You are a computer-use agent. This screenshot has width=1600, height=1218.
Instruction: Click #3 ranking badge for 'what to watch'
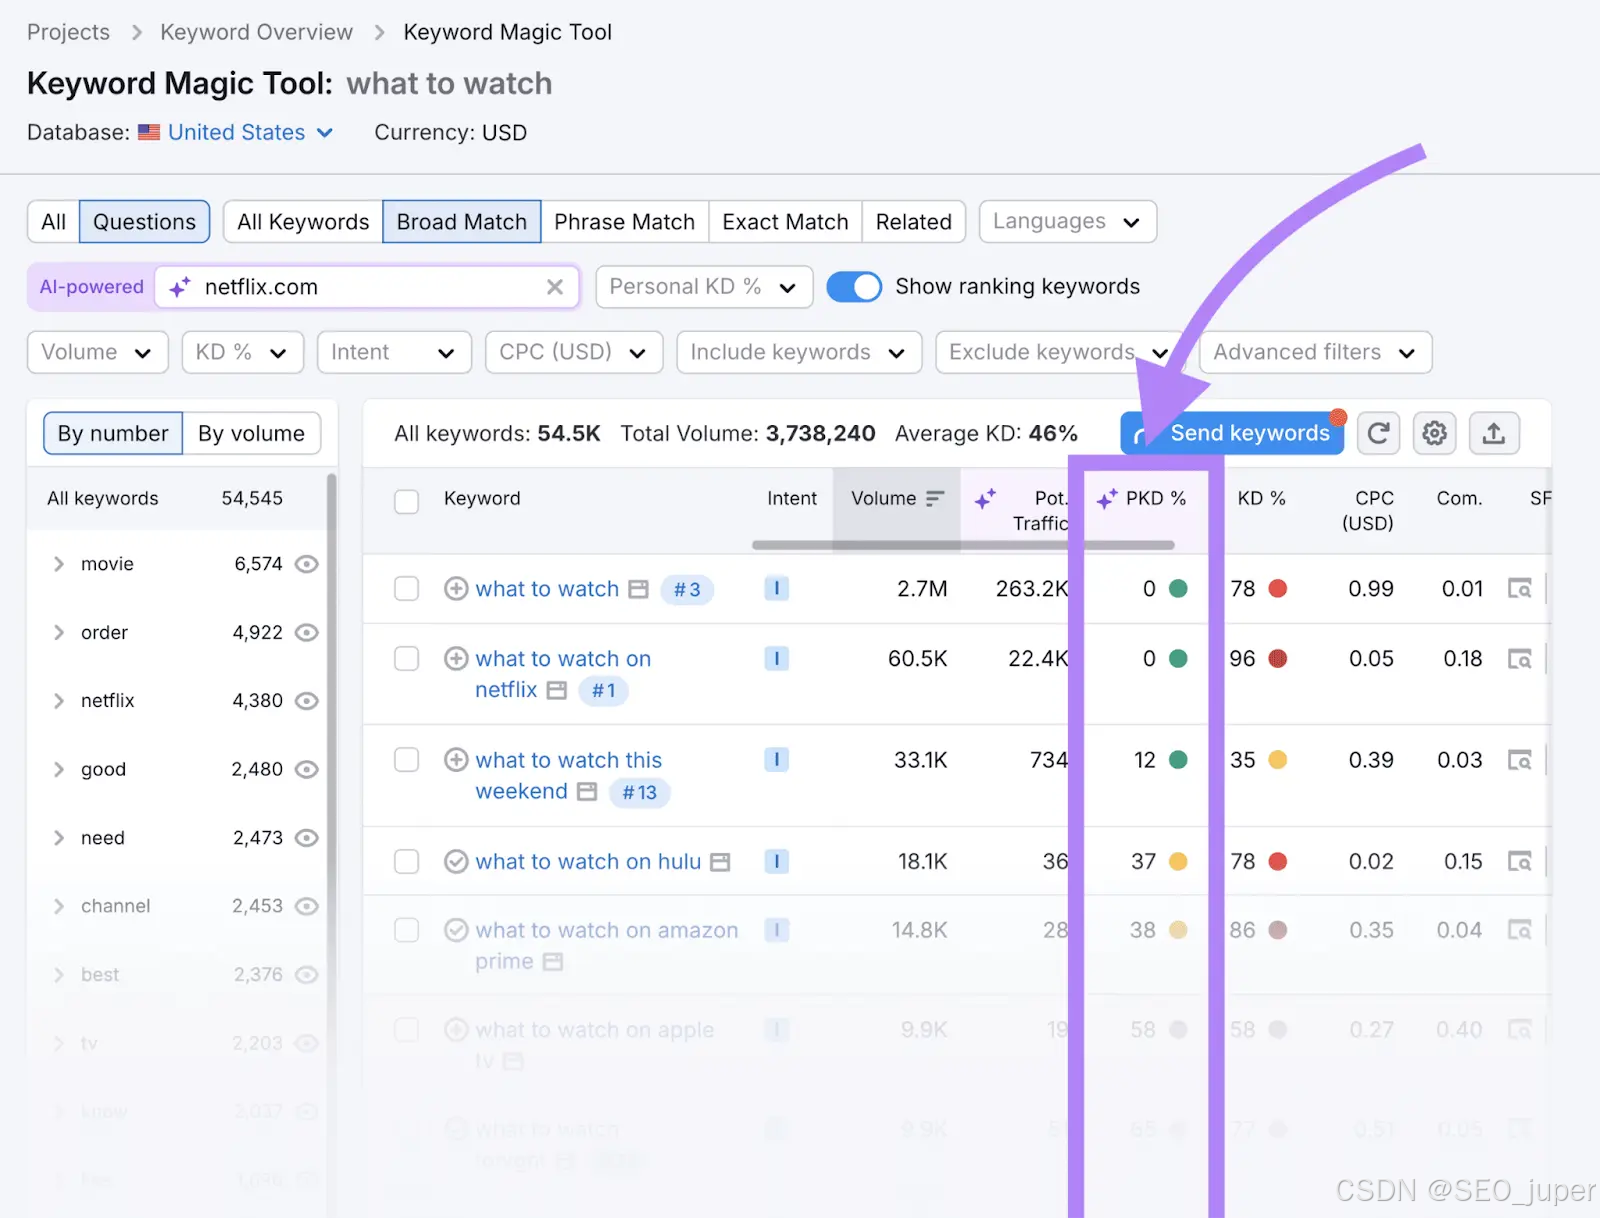pos(687,590)
